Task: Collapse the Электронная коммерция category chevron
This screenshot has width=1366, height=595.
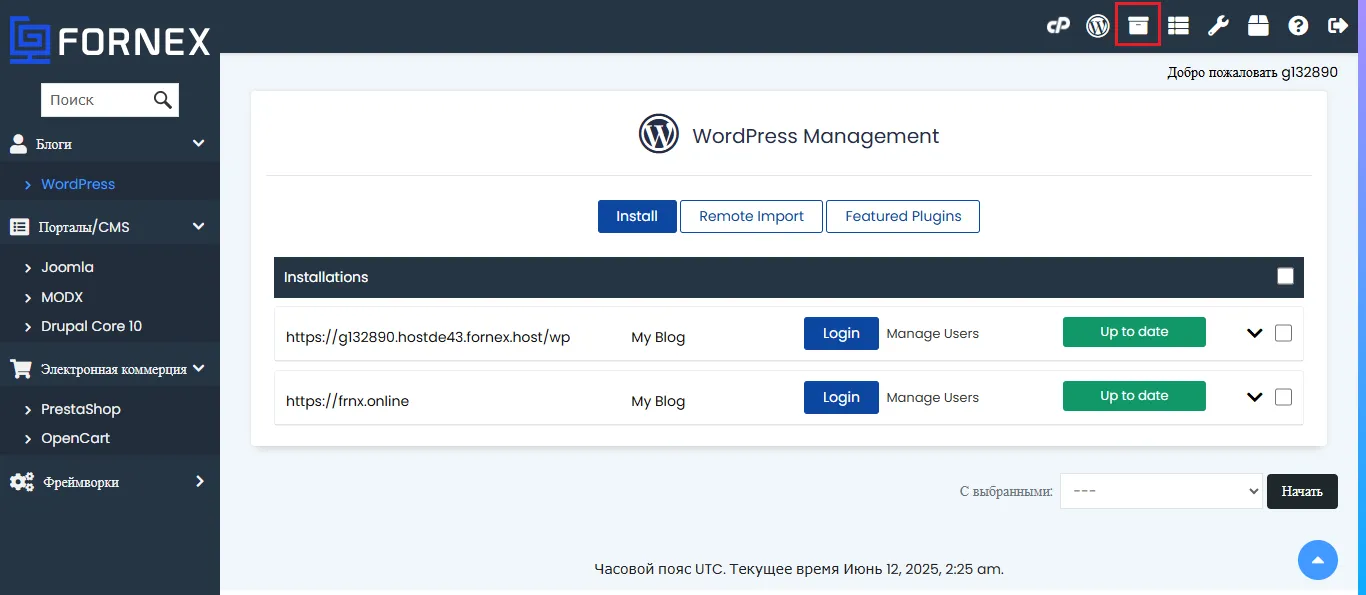Action: point(199,368)
